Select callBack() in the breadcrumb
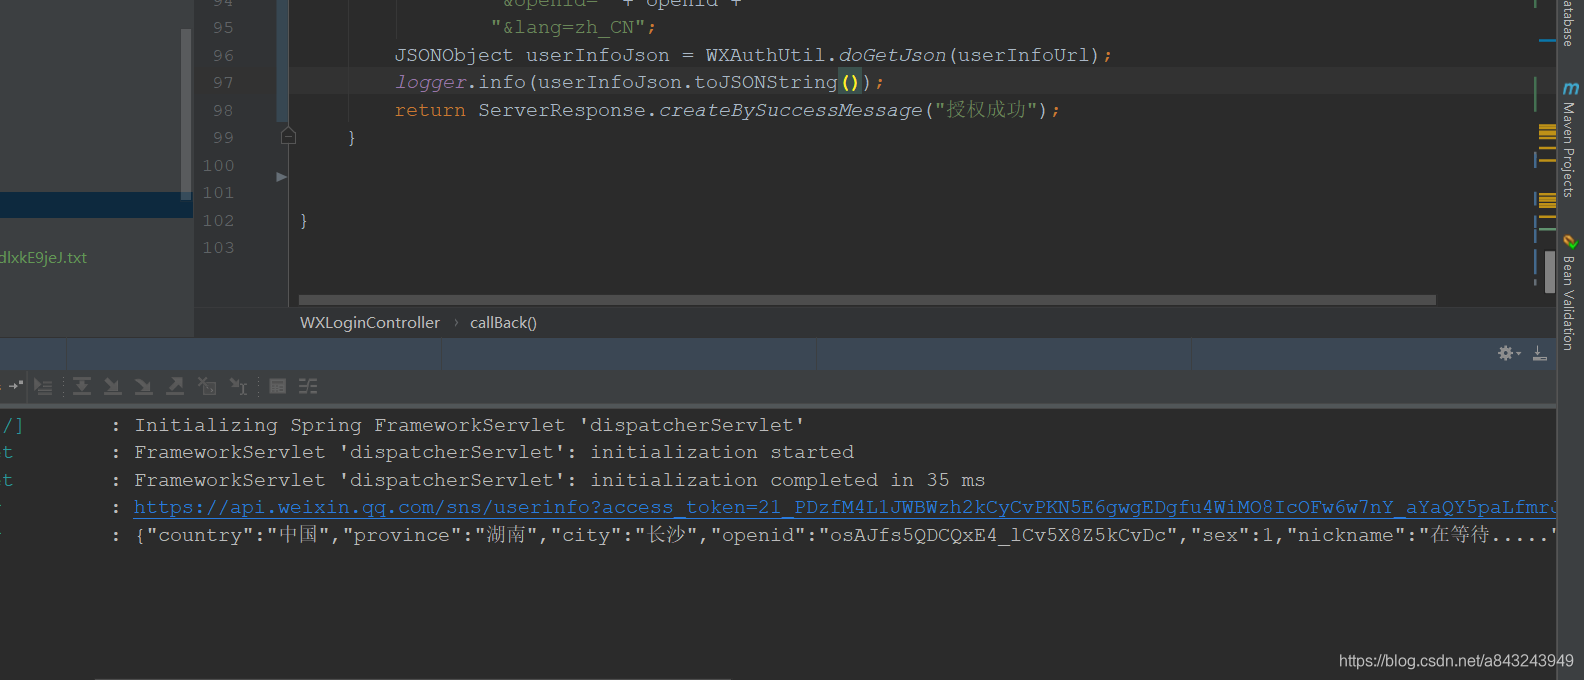Image resolution: width=1584 pixels, height=680 pixels. (x=503, y=323)
